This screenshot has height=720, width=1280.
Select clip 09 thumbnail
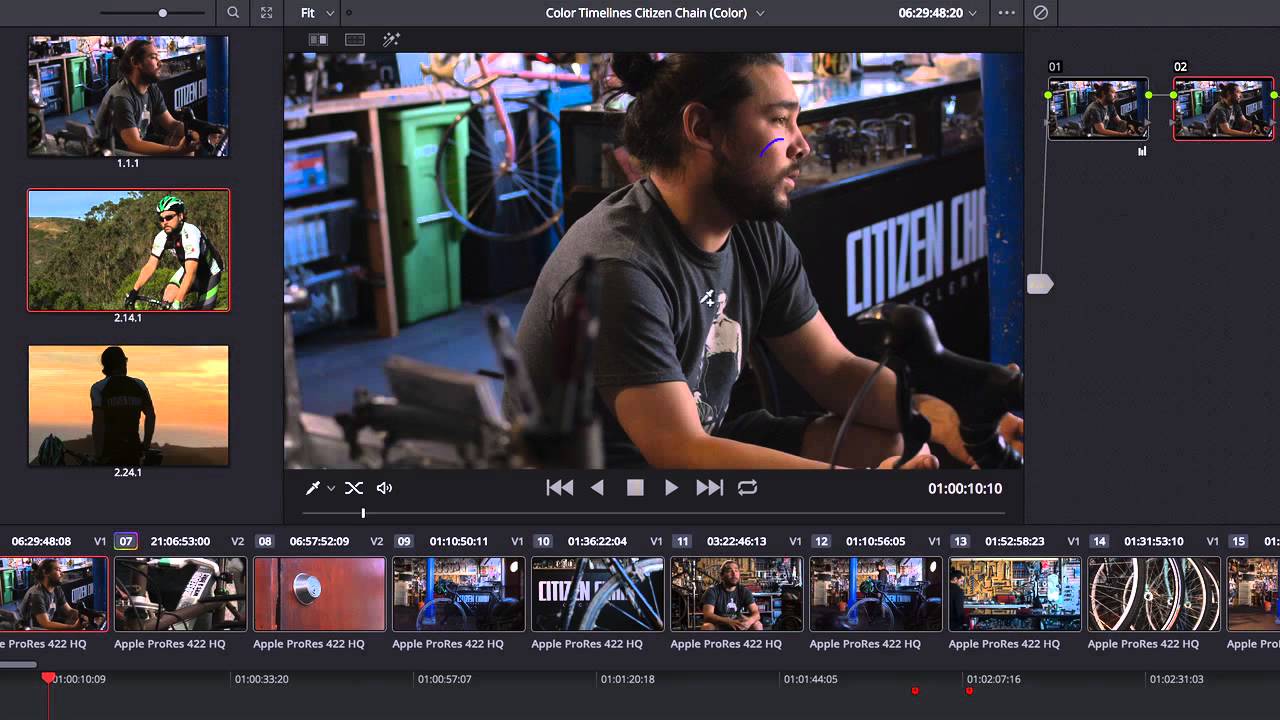pos(458,594)
